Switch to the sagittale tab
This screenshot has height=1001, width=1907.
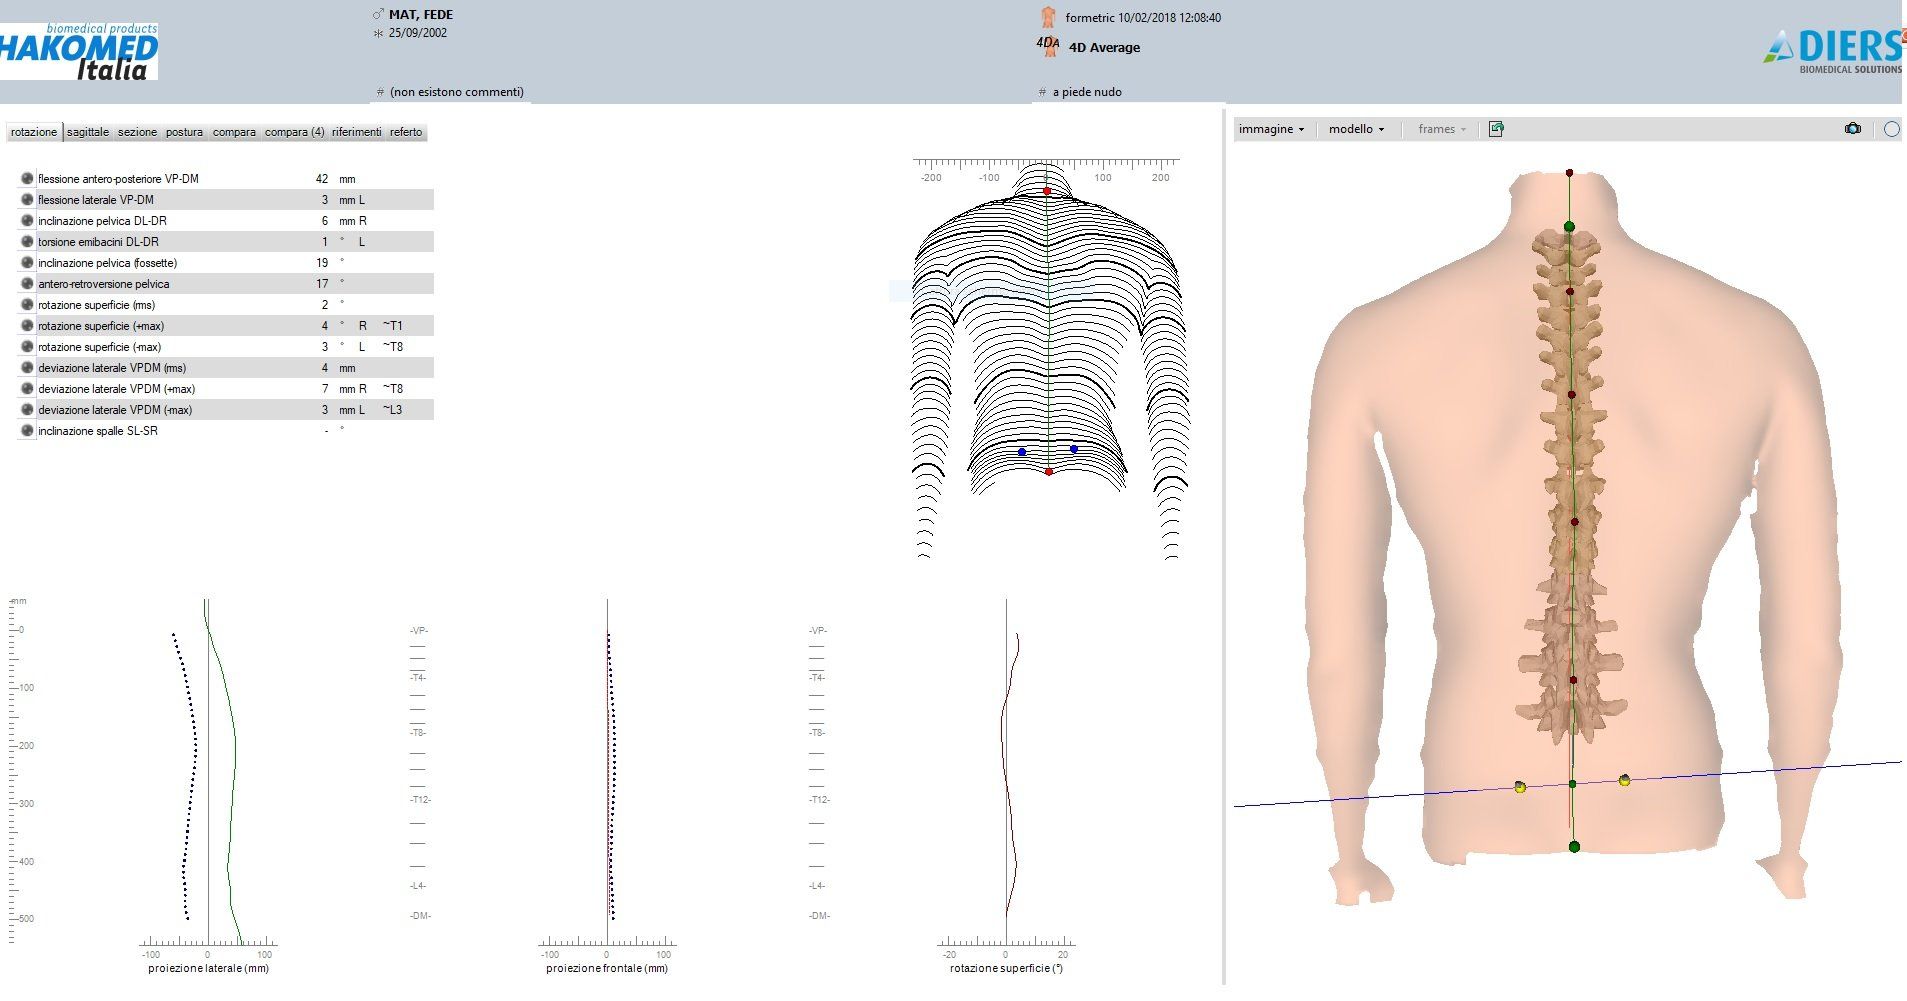click(x=88, y=132)
